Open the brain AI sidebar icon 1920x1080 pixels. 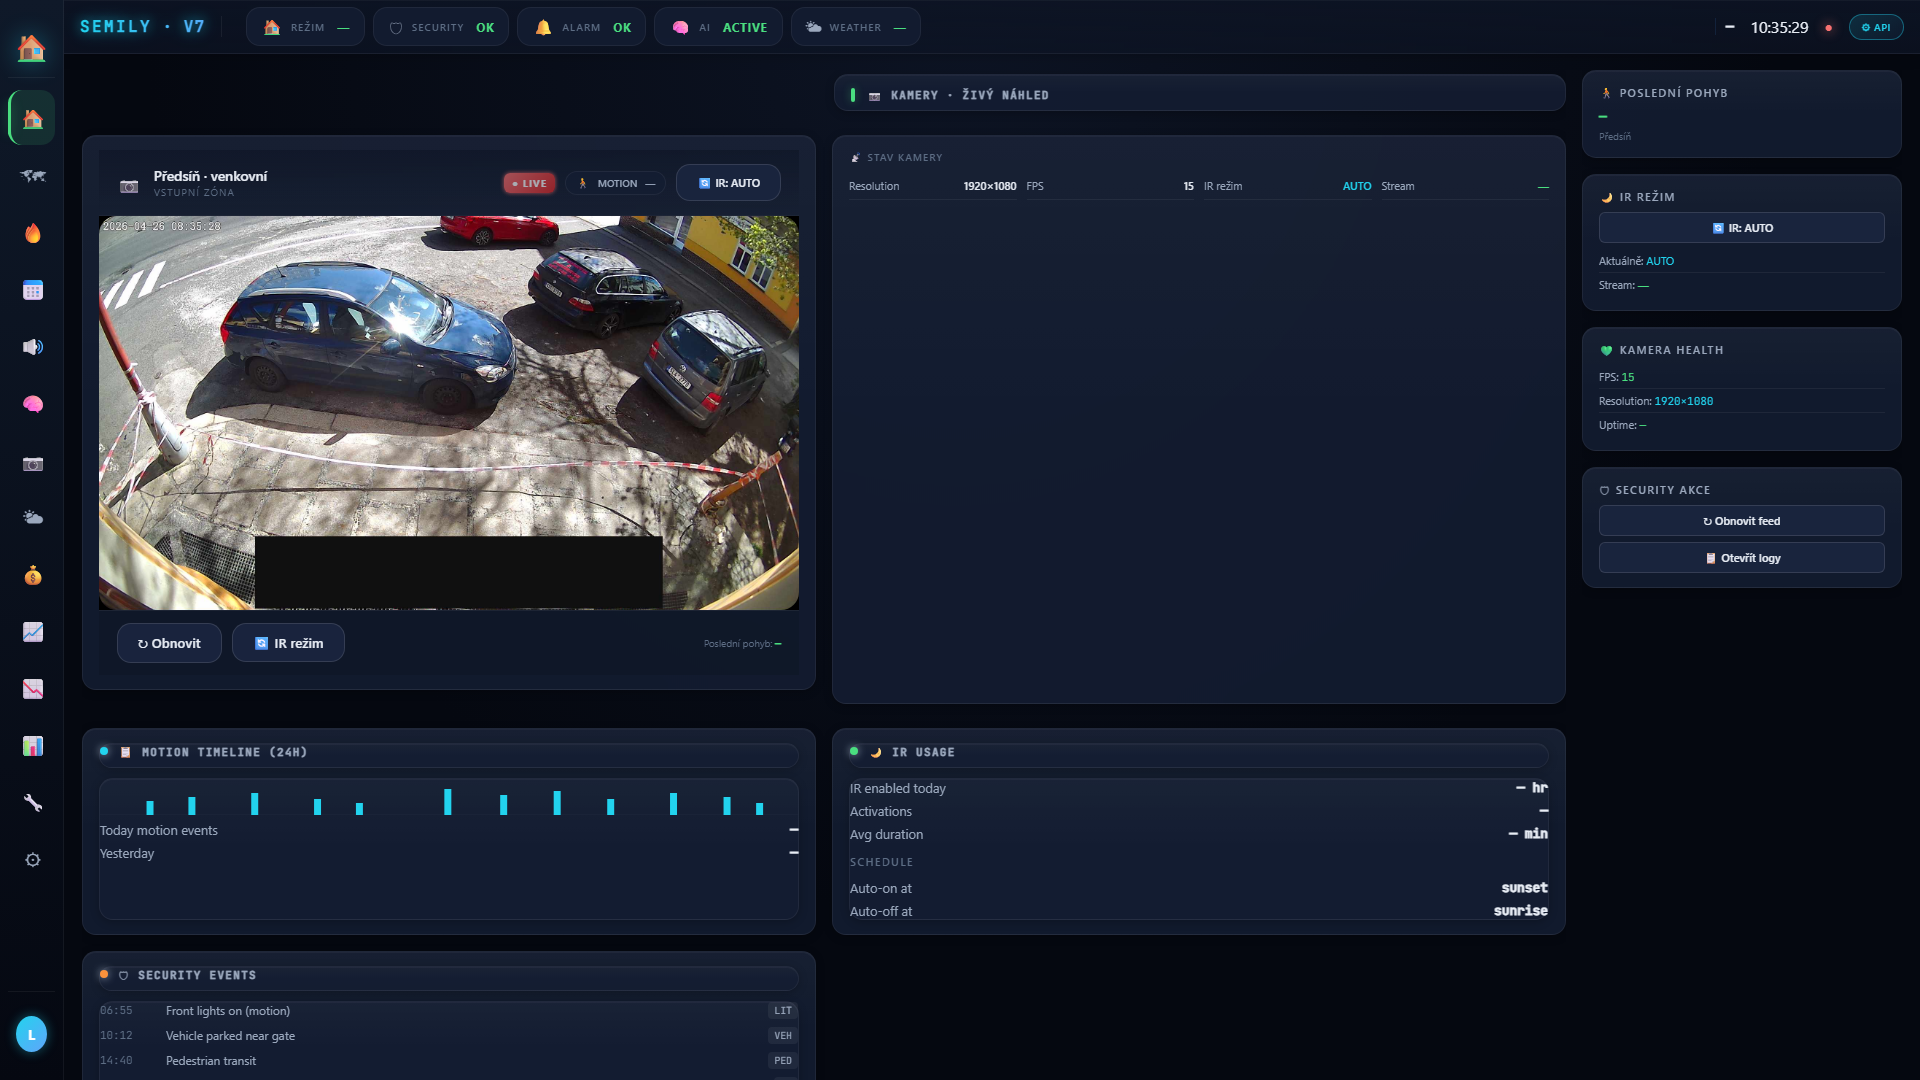(x=32, y=404)
